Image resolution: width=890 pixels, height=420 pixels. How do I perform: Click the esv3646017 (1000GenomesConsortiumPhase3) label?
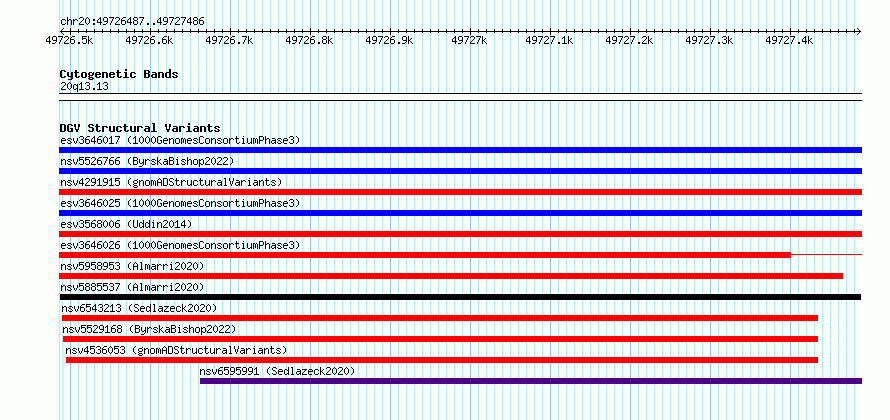click(180, 140)
